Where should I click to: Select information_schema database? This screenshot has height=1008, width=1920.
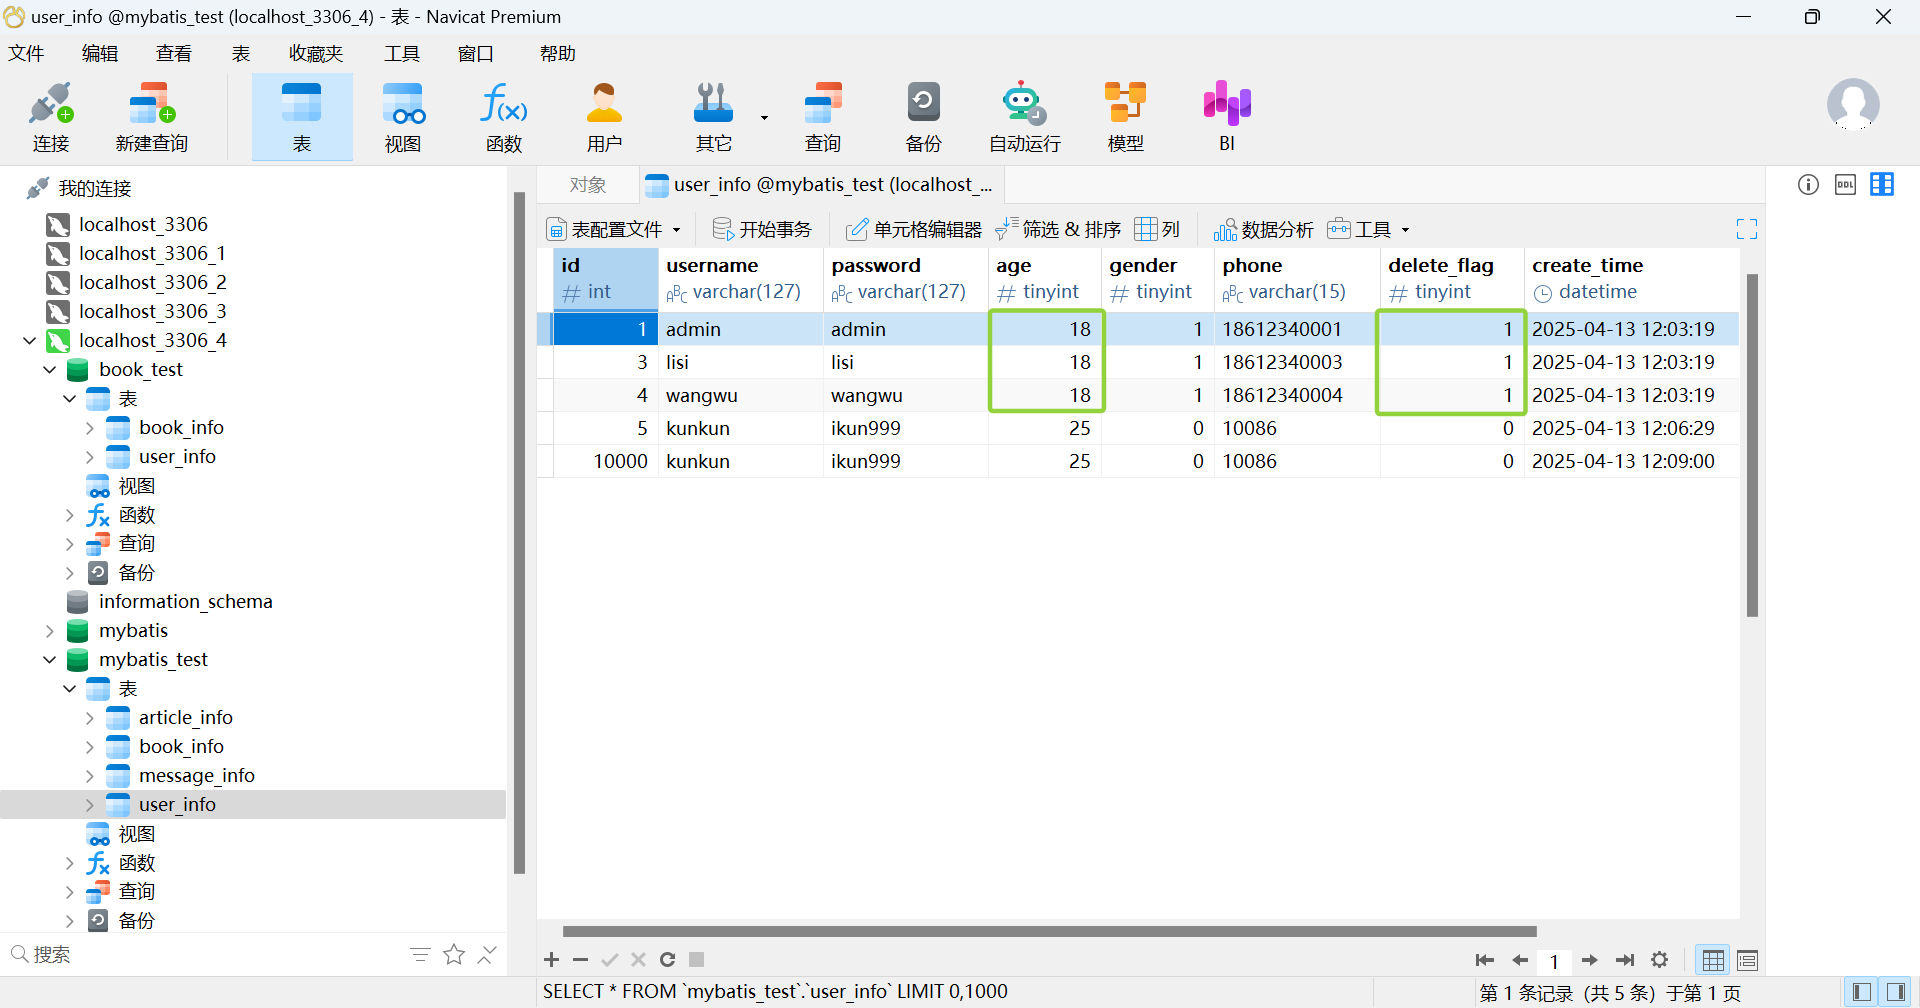point(185,602)
